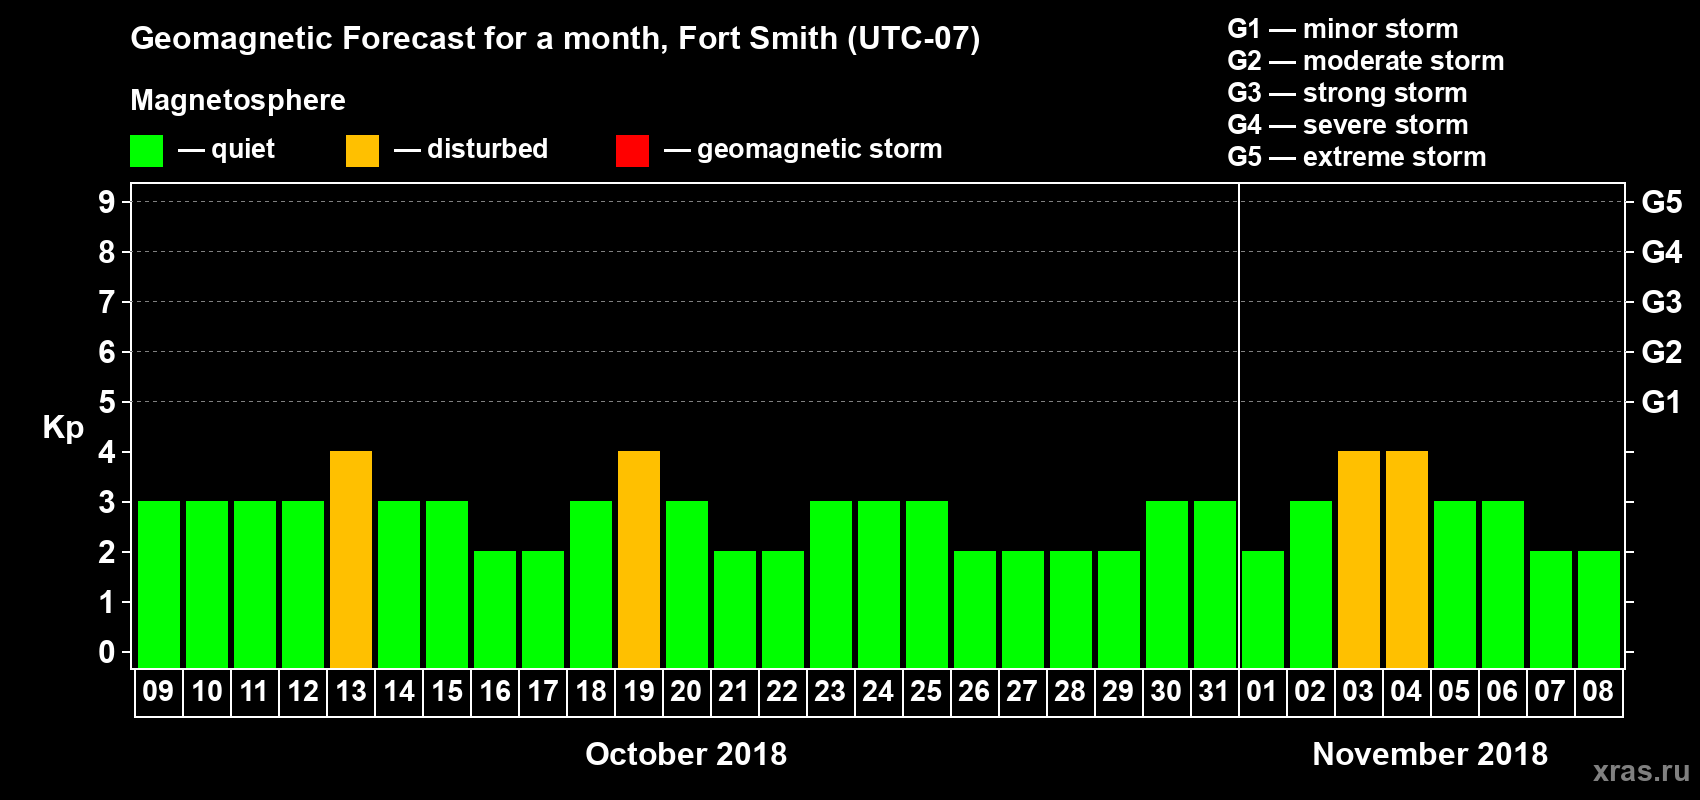
Task: Click the 'G1 — minor storm' legend line
Action: (x=1343, y=29)
